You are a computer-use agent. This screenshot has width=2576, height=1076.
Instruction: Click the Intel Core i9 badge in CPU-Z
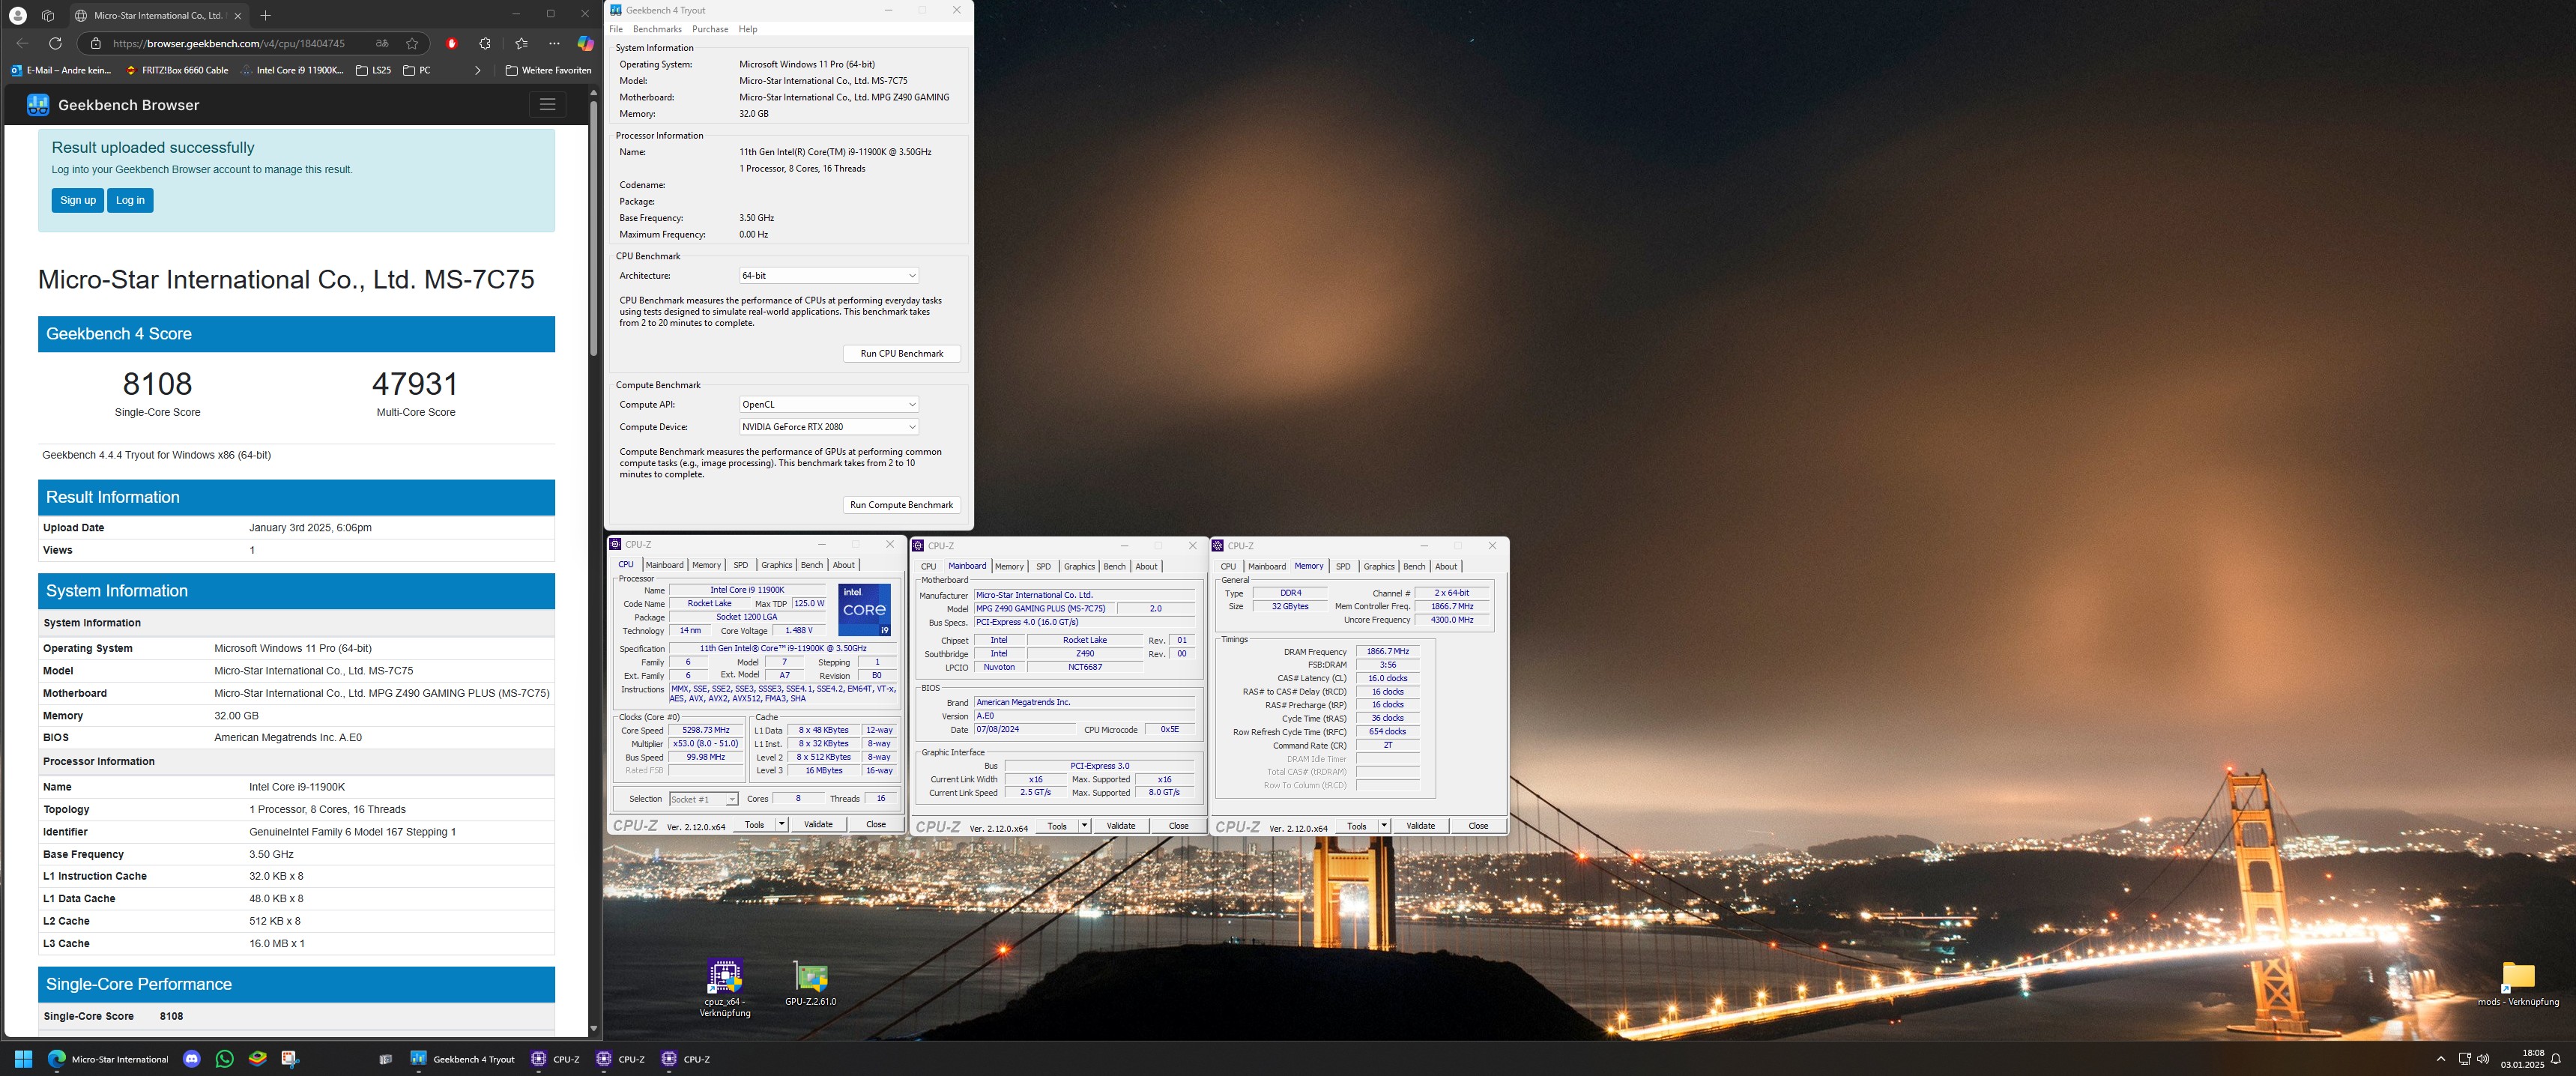(864, 610)
